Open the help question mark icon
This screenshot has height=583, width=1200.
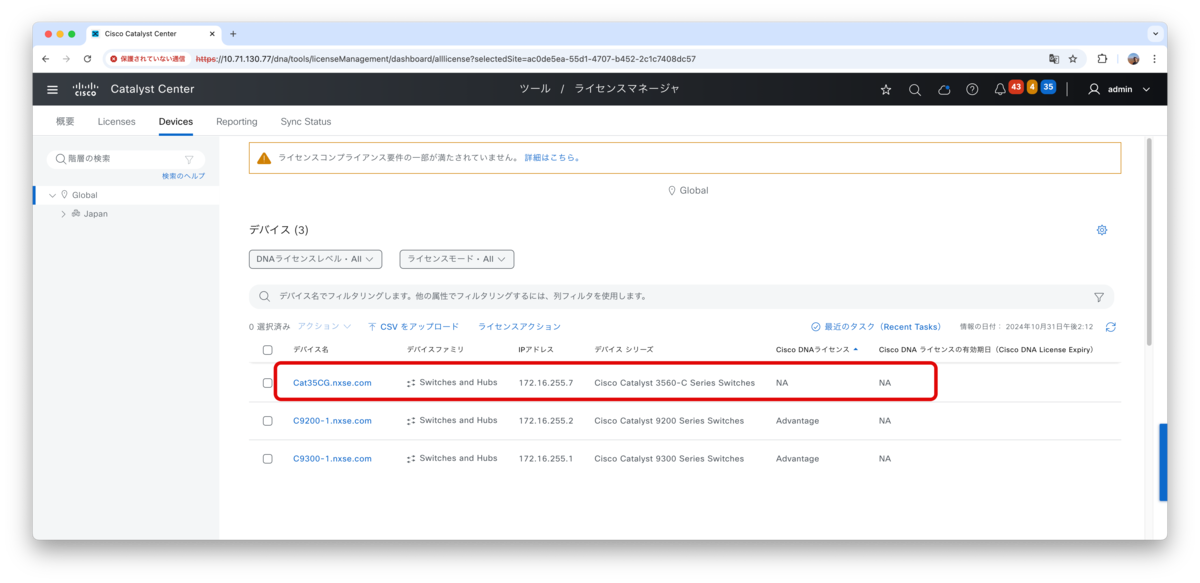972,89
